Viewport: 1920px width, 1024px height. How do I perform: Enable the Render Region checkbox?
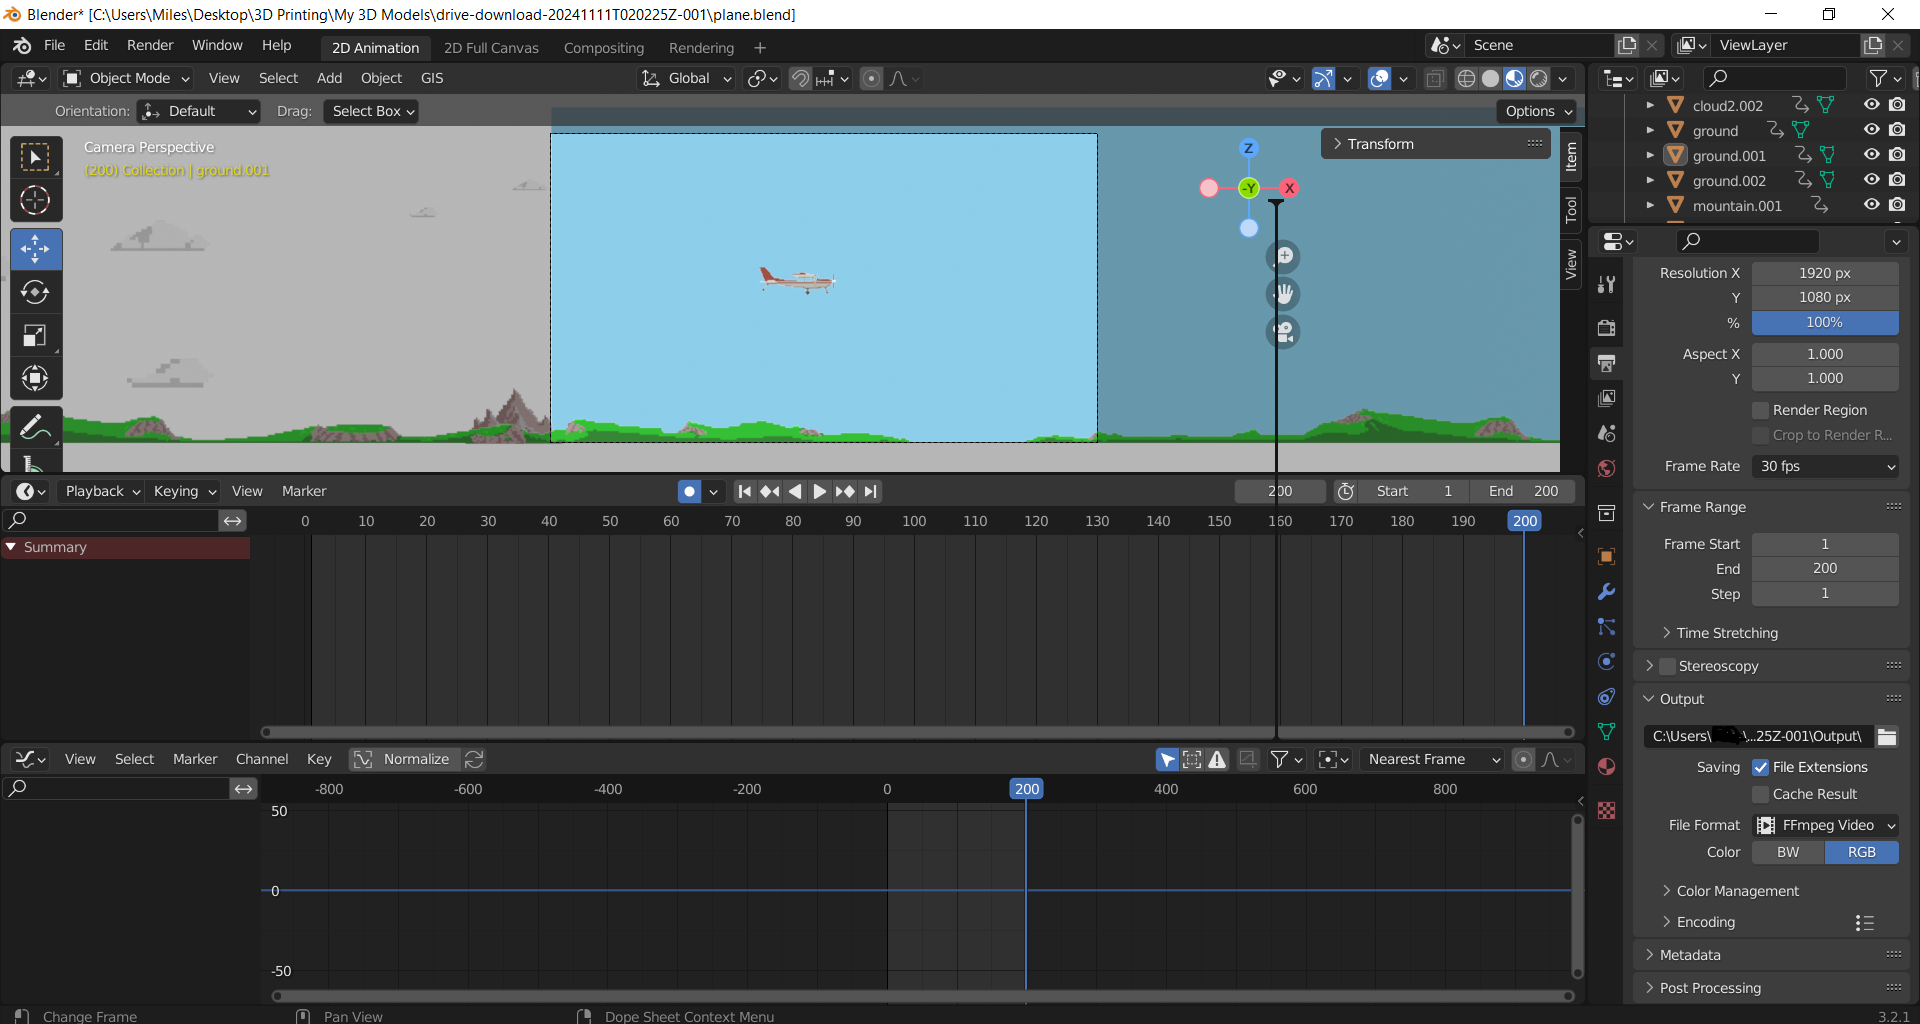pyautogui.click(x=1761, y=410)
